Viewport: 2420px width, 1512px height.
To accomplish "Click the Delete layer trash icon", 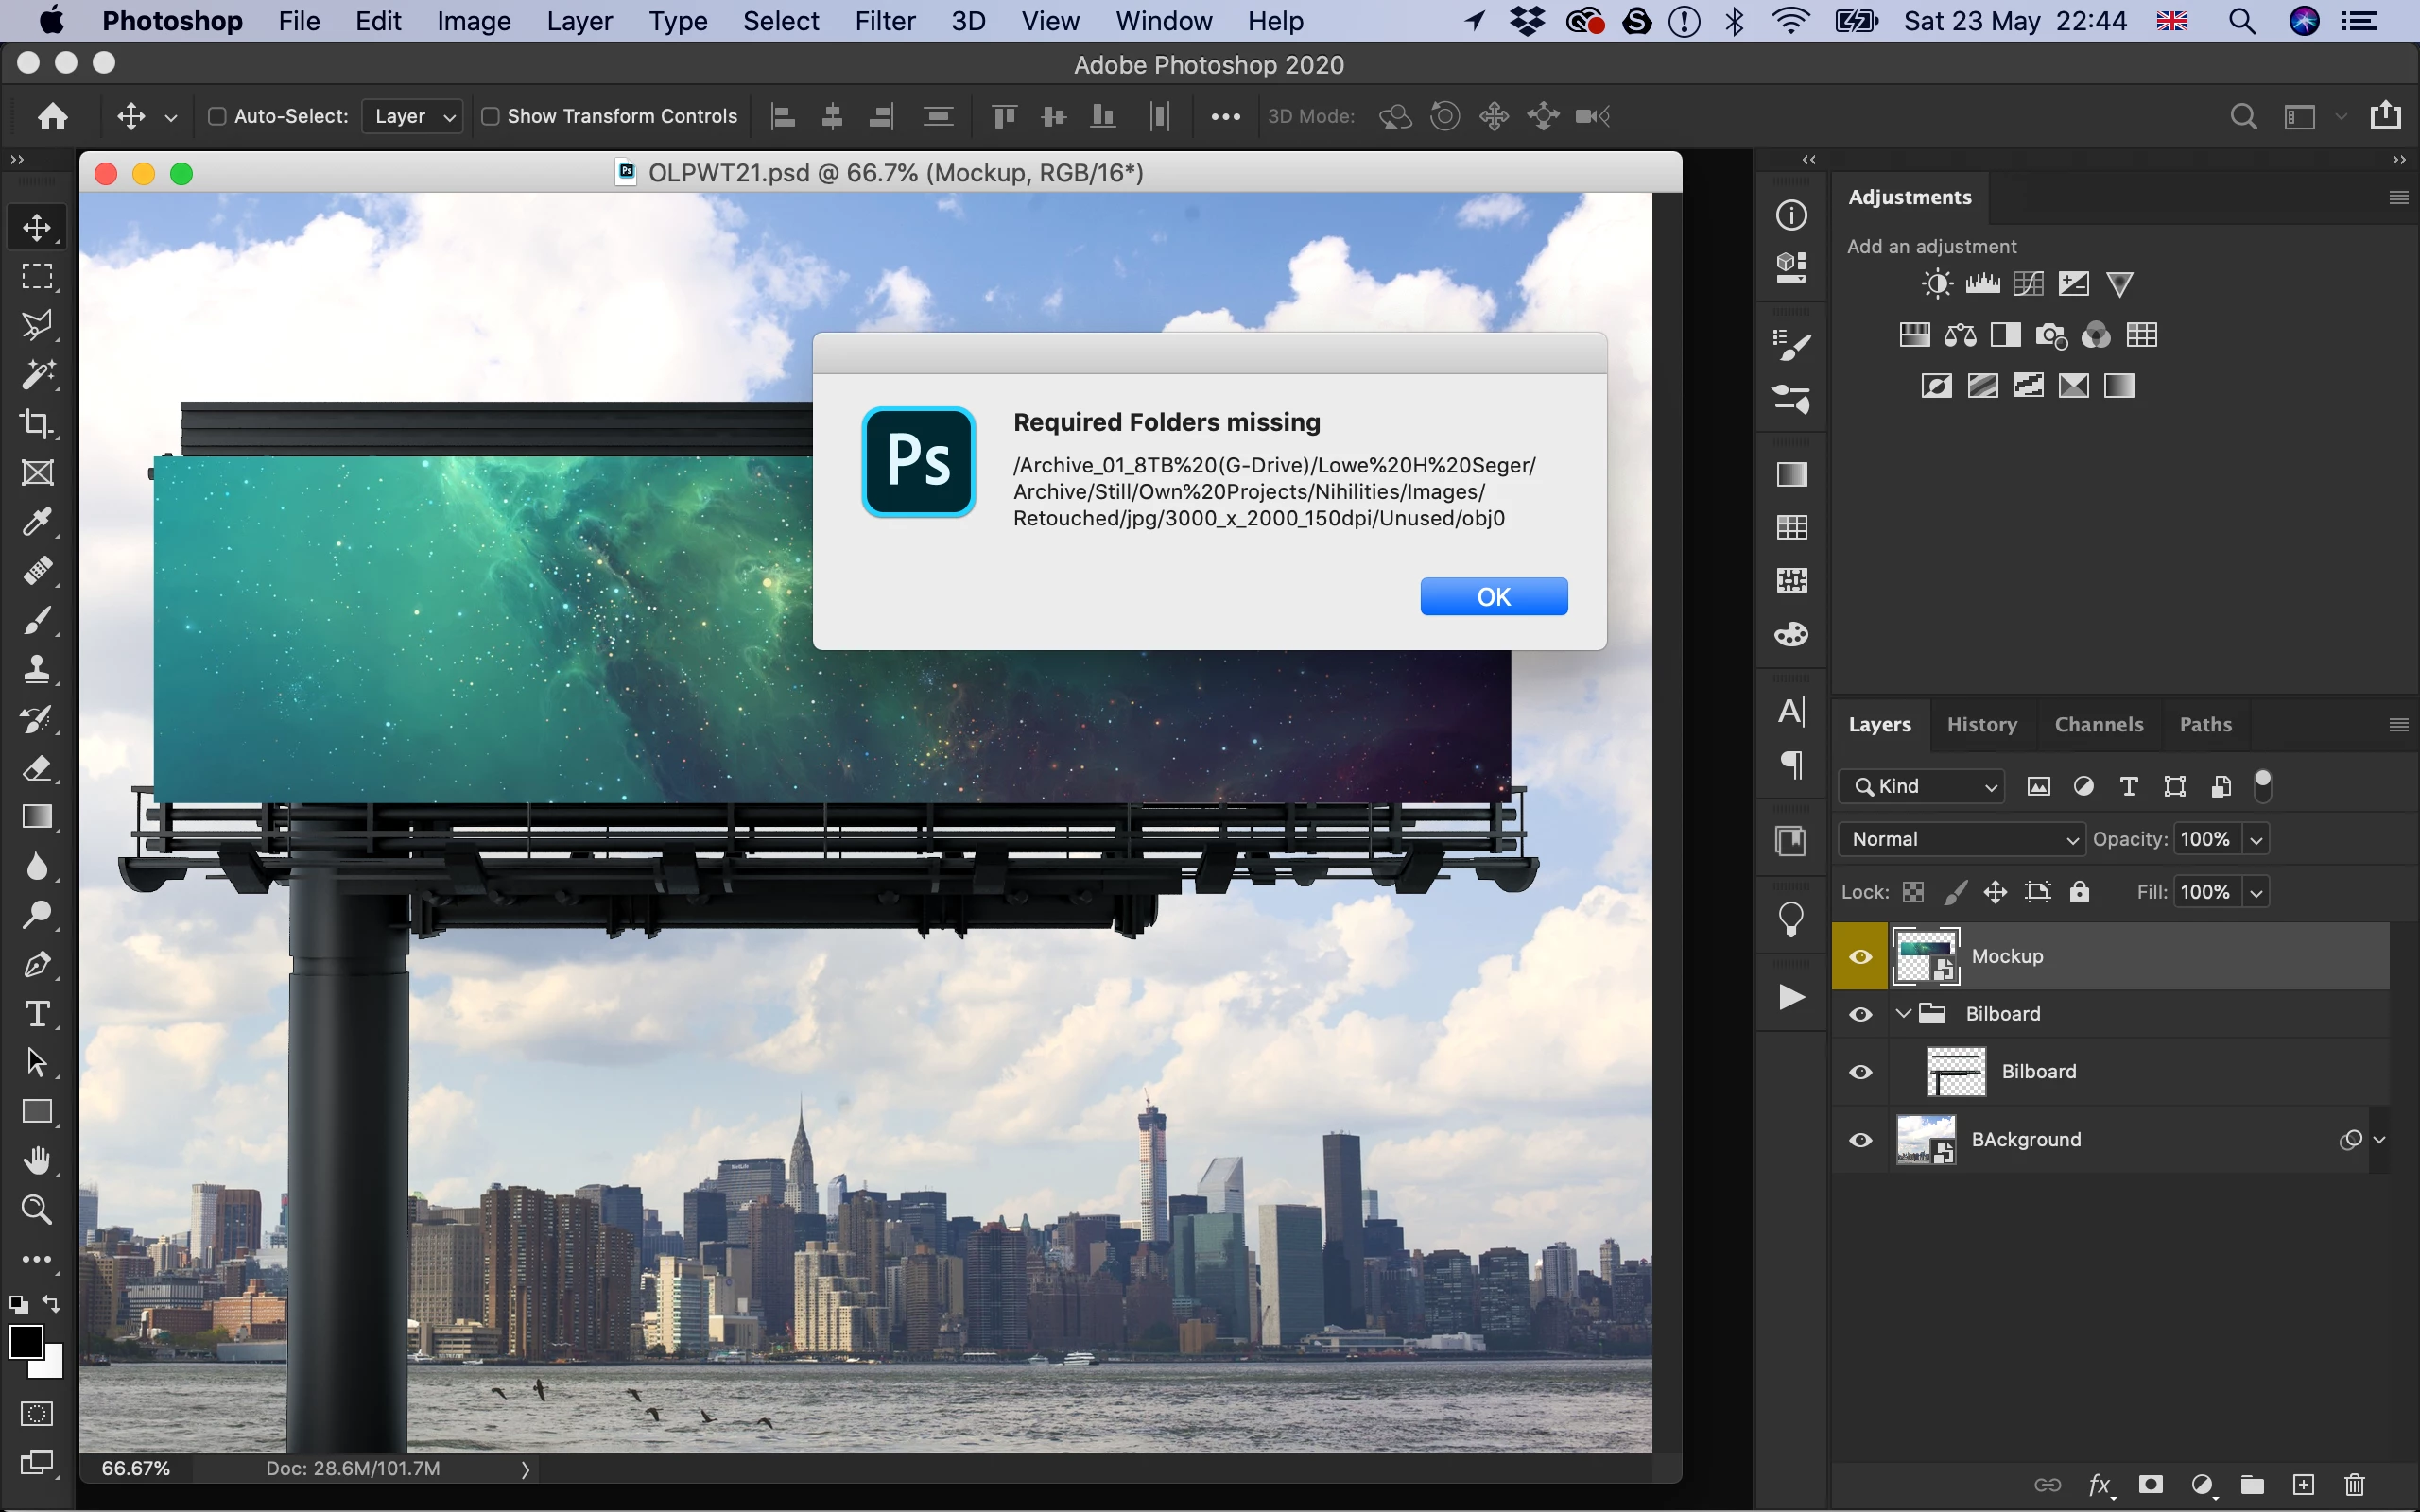I will [x=2354, y=1485].
